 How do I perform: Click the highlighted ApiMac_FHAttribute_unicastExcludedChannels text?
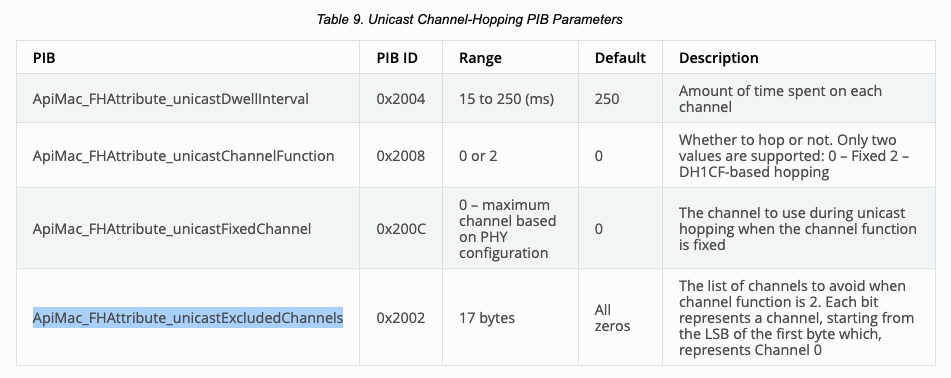tap(188, 318)
